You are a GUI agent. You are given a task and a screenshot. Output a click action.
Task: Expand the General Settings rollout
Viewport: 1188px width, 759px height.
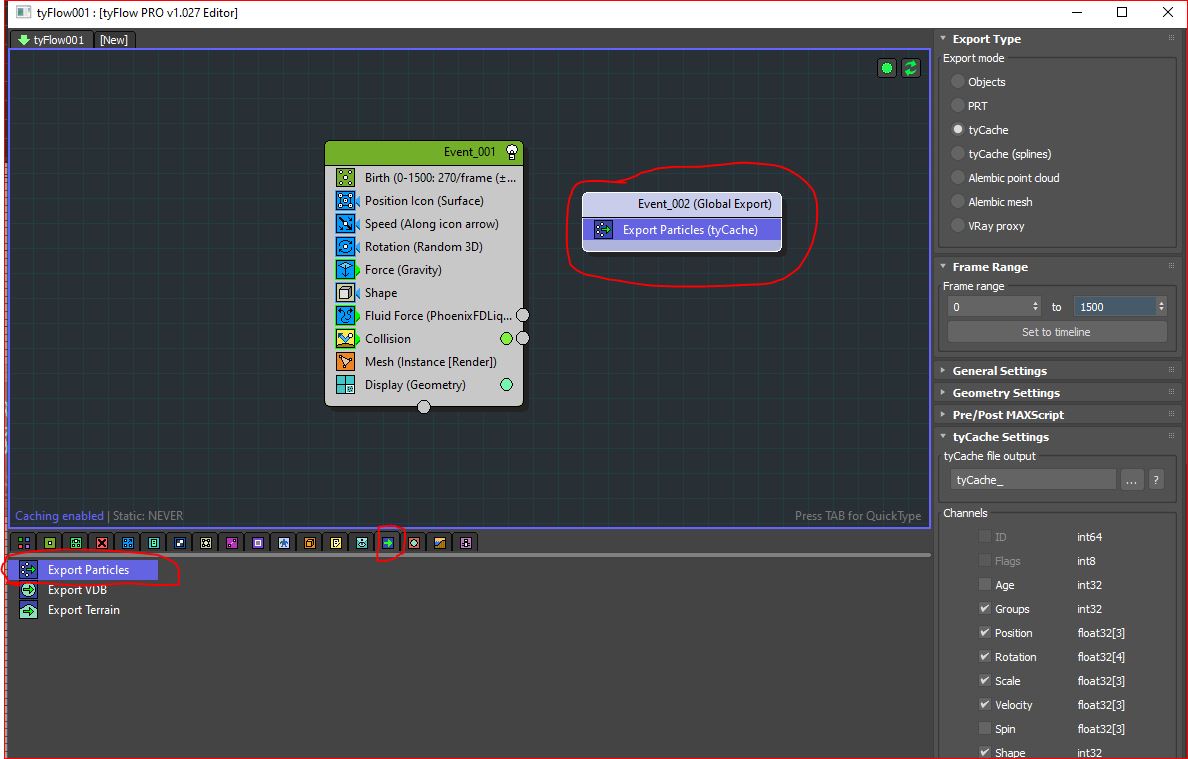[x=943, y=370]
